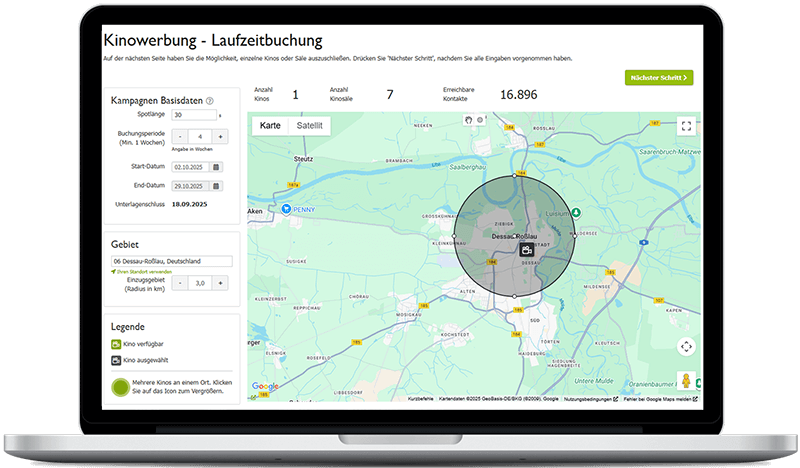Toggle fullscreen map view
Screen dimensions: 800x468
[686, 126]
